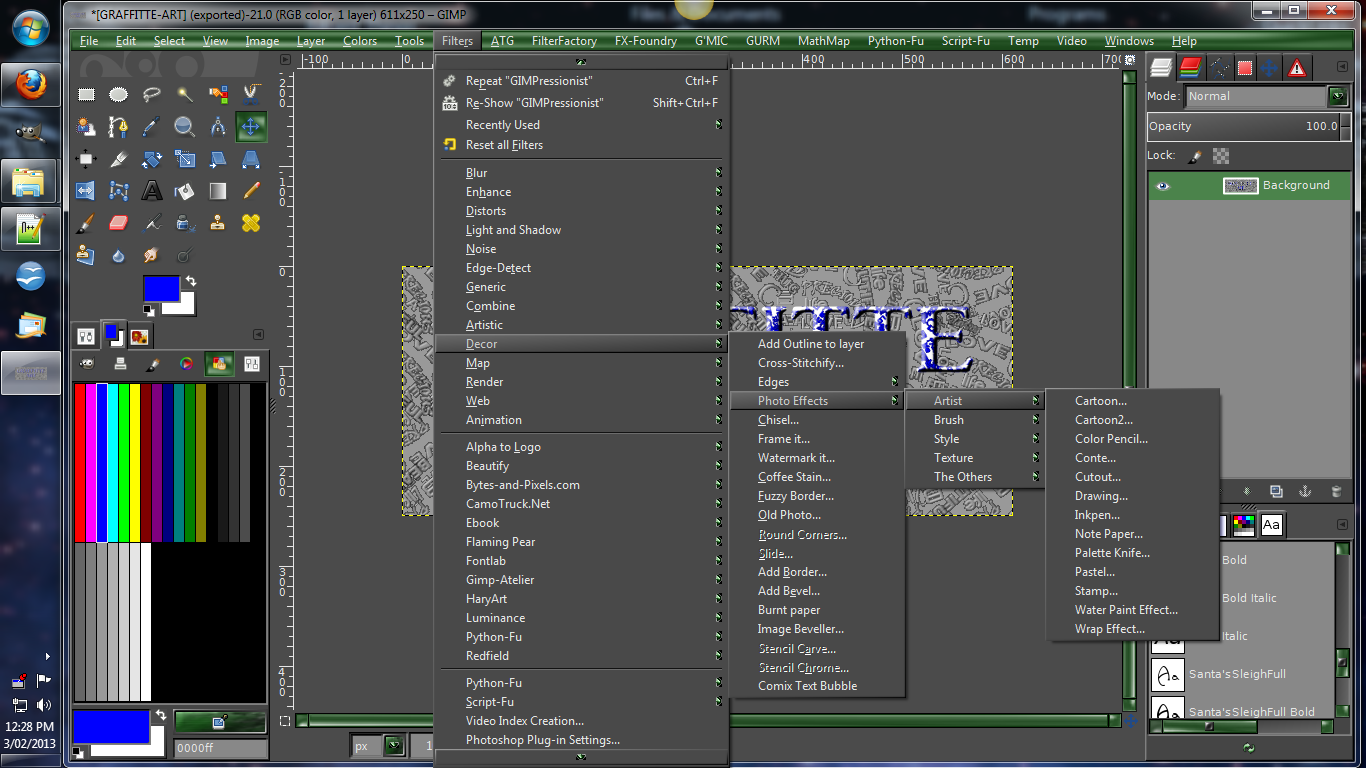Screen dimensions: 1366x768
Task: Expand the Distorts submenu
Action: coord(582,211)
